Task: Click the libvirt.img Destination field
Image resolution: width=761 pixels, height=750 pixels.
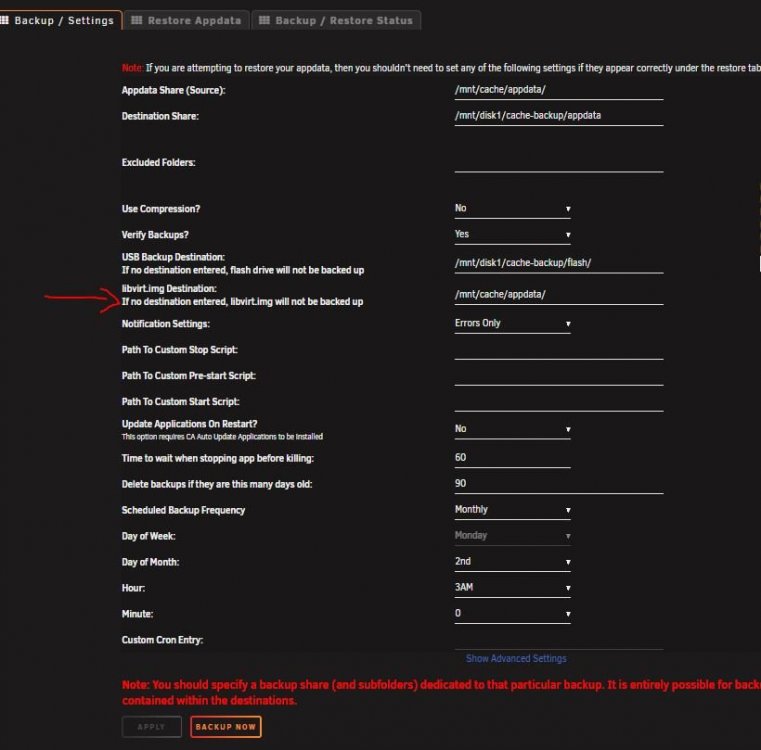Action: (559, 295)
